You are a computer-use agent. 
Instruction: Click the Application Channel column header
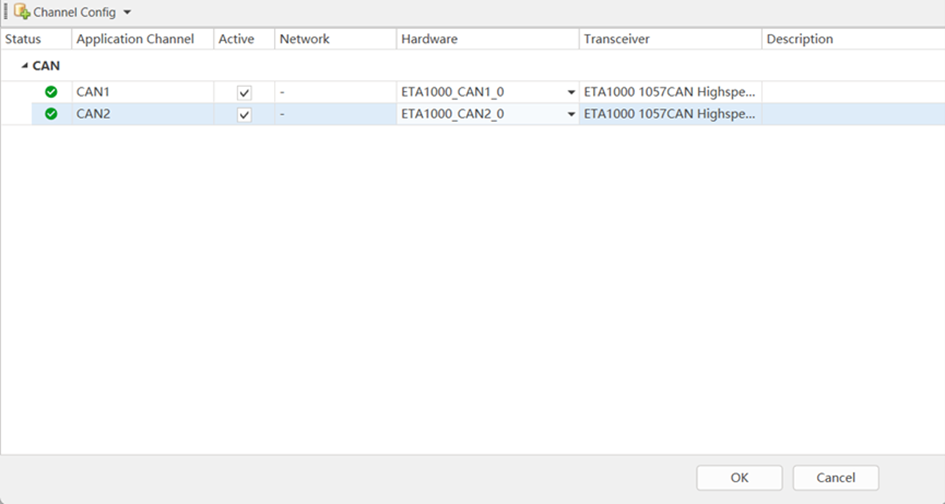click(x=135, y=39)
